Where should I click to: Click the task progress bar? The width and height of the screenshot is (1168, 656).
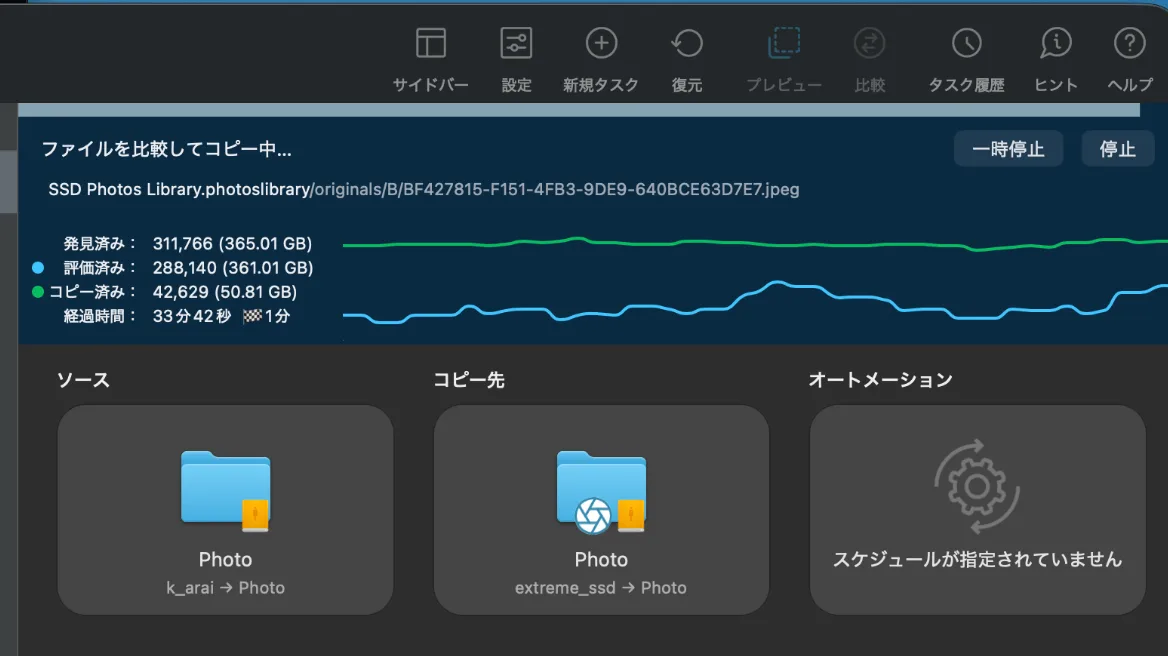click(579, 110)
